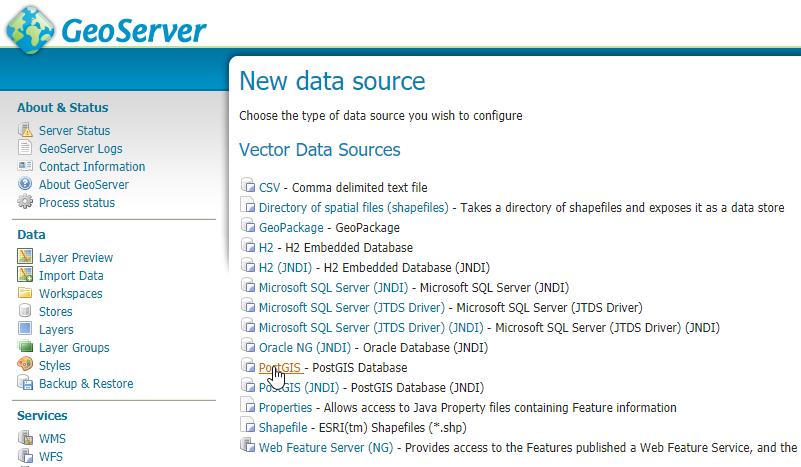Click the H2 (JNDI) store icon
This screenshot has width=801, height=467.
pos(248,265)
